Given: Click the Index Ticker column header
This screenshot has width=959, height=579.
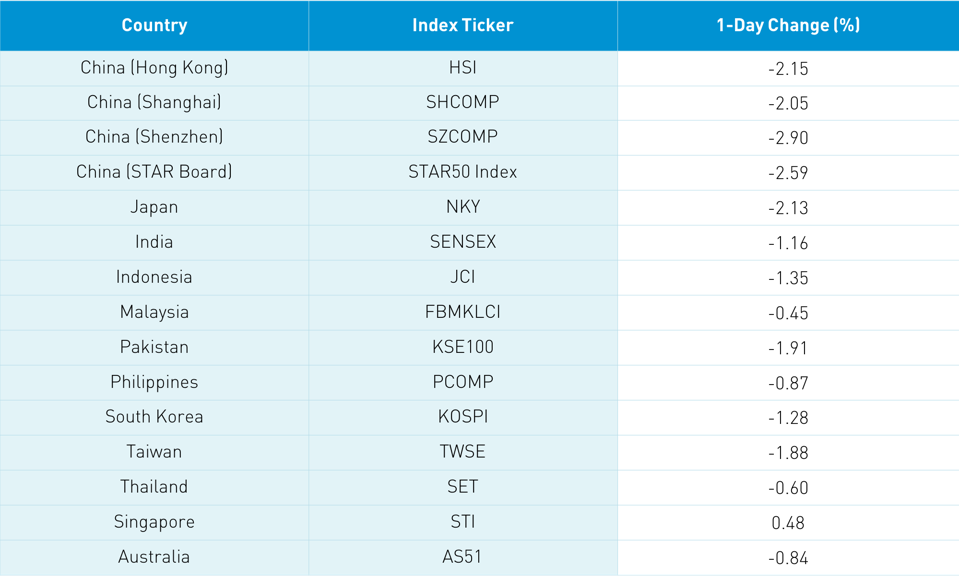Looking at the screenshot, I should pyautogui.click(x=463, y=25).
